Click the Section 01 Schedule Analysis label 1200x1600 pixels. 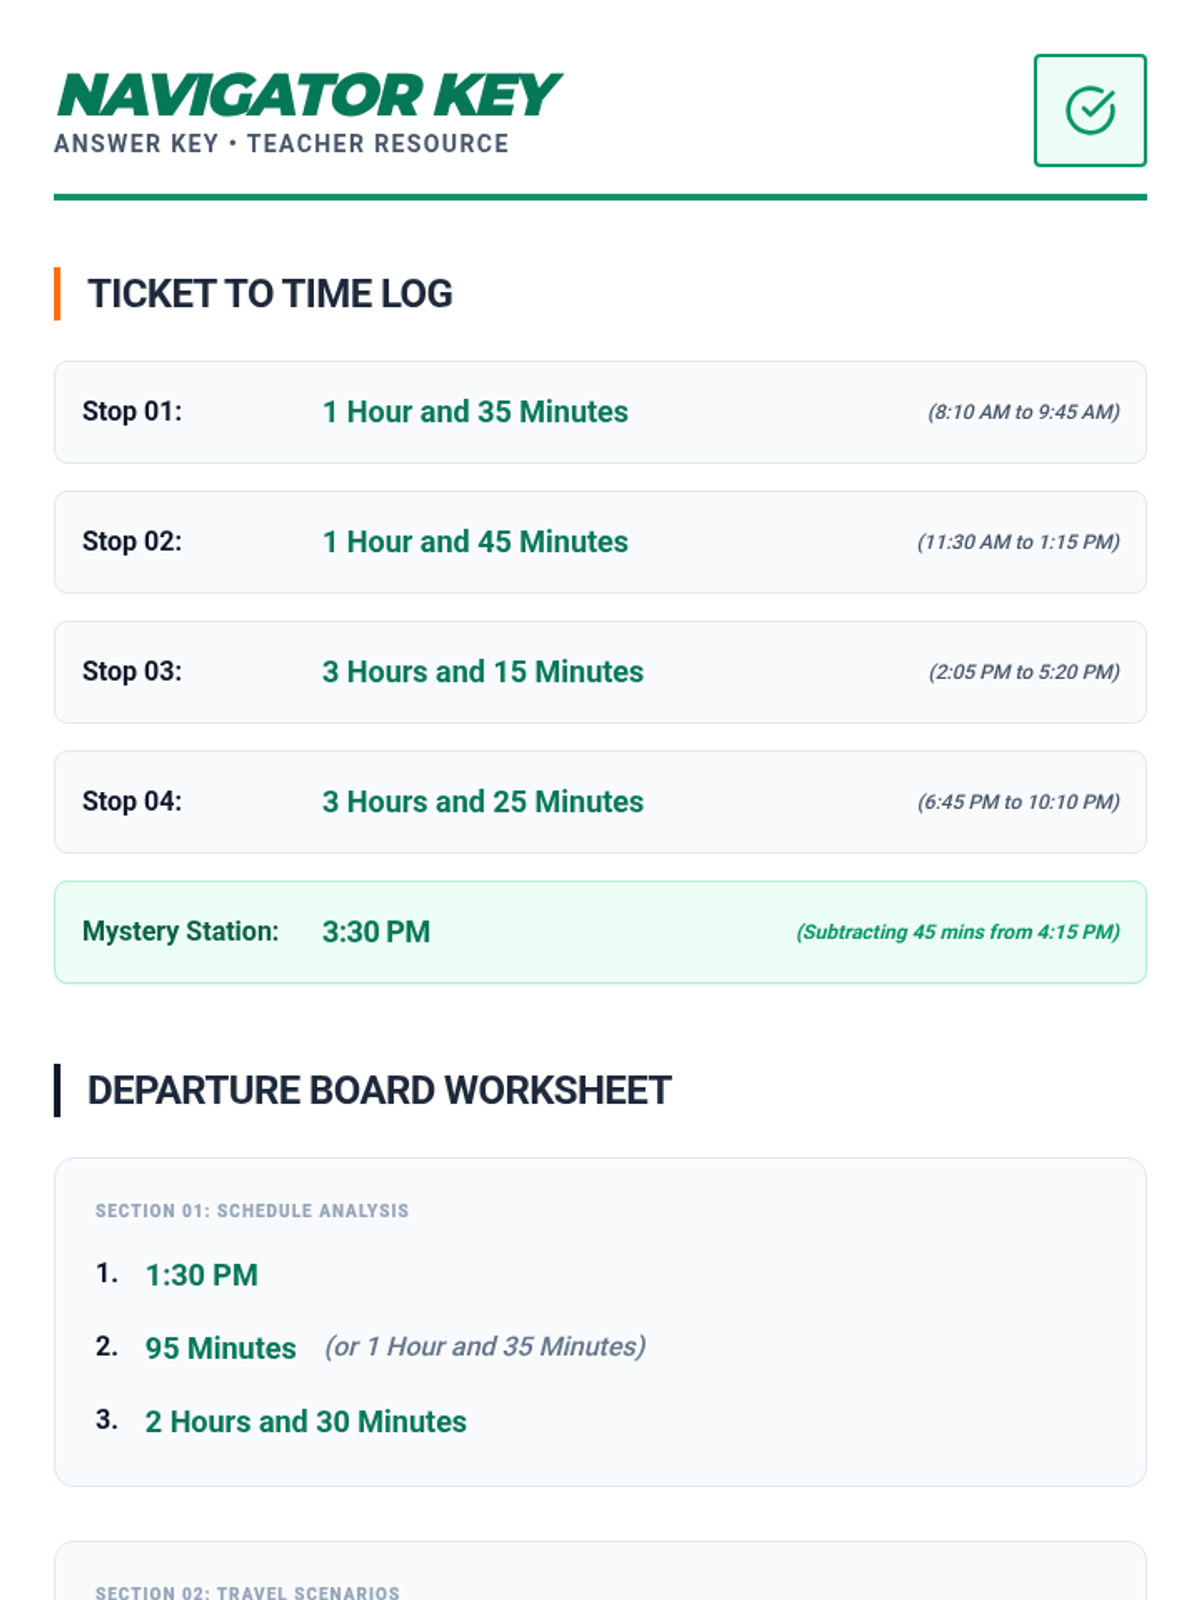pyautogui.click(x=252, y=1211)
